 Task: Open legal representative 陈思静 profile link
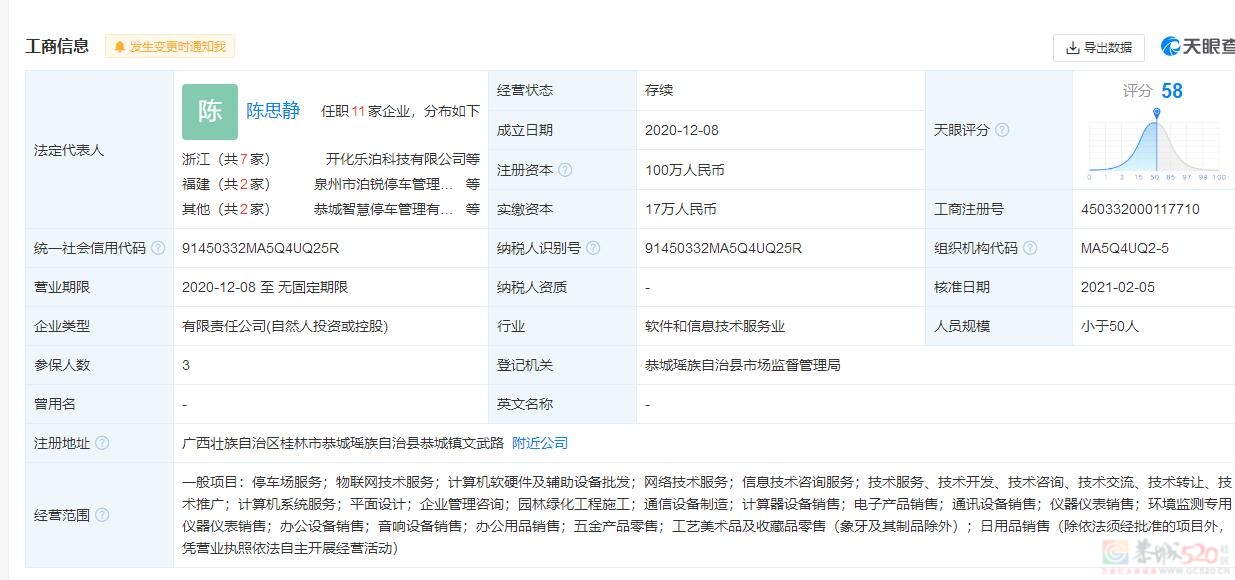tap(273, 111)
